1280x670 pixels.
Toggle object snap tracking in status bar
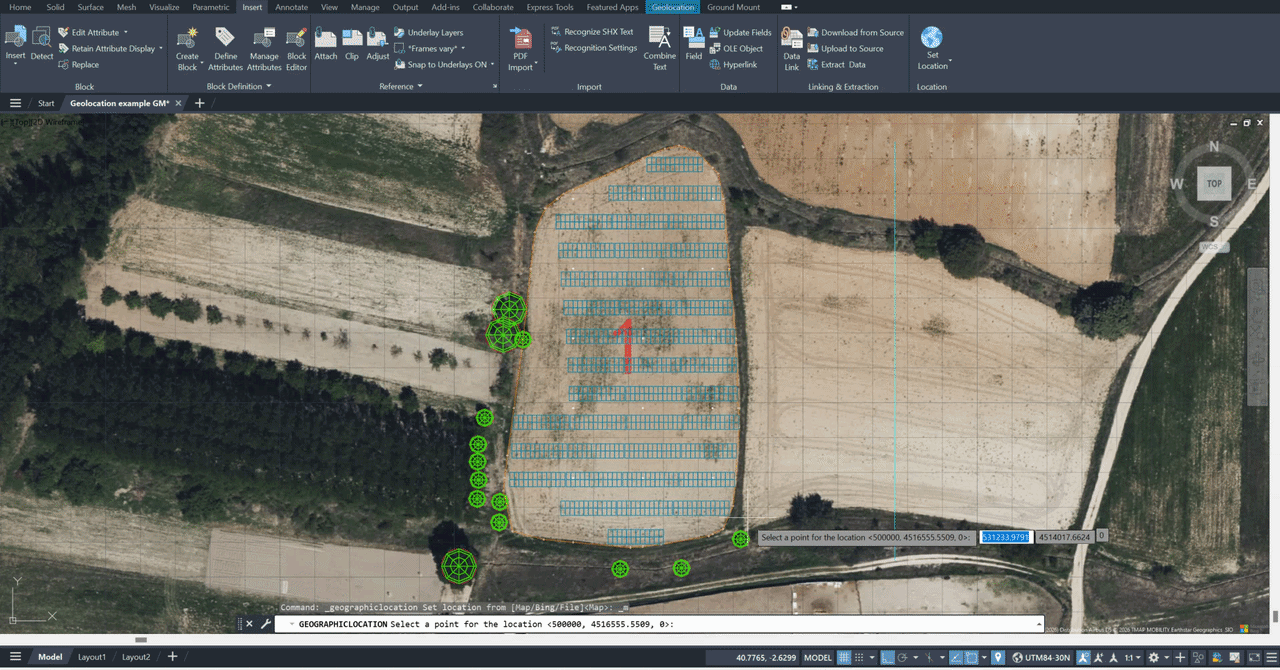[956, 657]
